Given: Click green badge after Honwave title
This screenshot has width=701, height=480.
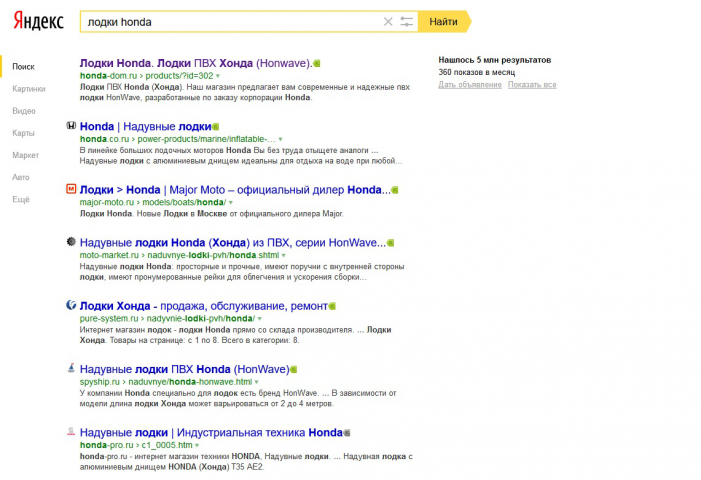Looking at the screenshot, I should (317, 63).
